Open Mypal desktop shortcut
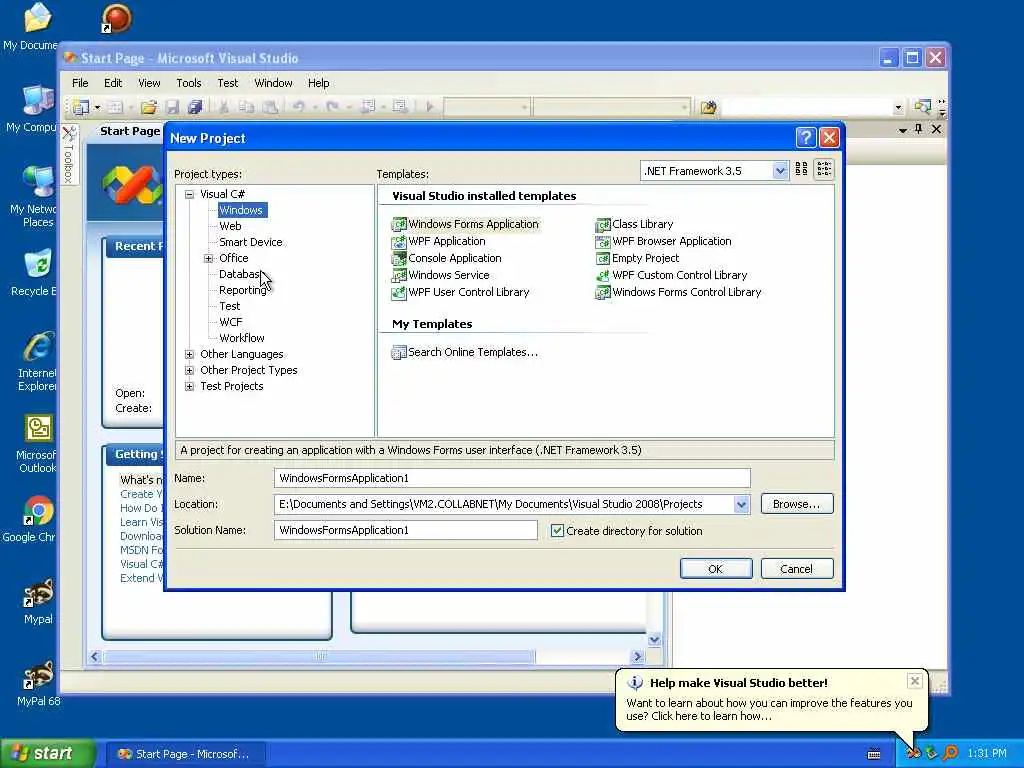 click(38, 601)
